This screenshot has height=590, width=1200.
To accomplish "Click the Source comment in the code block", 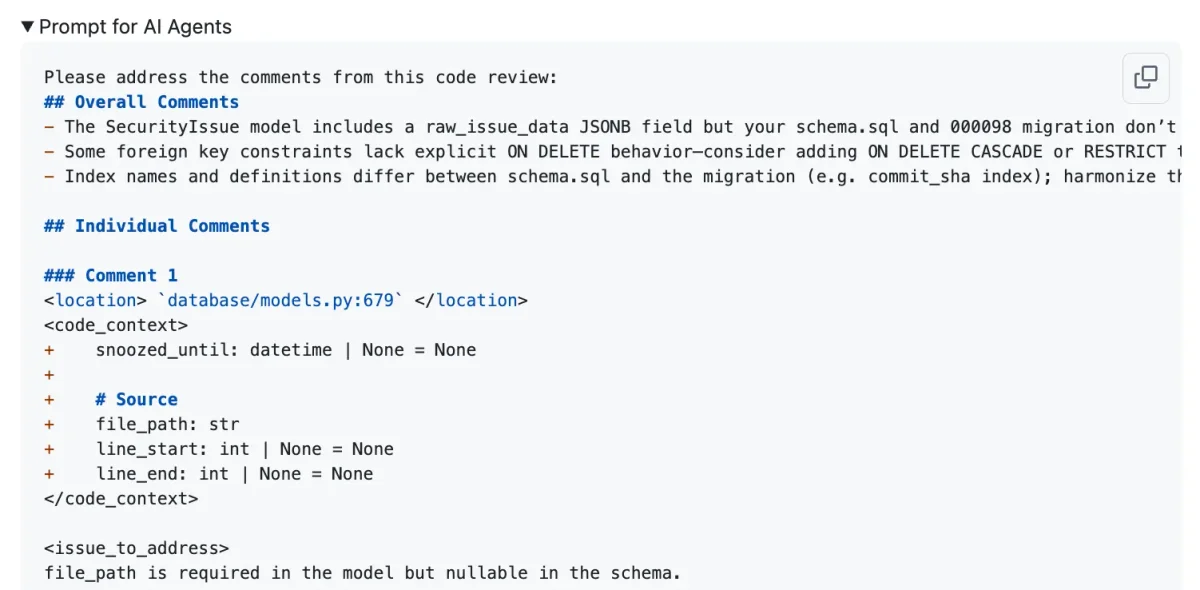I will click(x=136, y=398).
